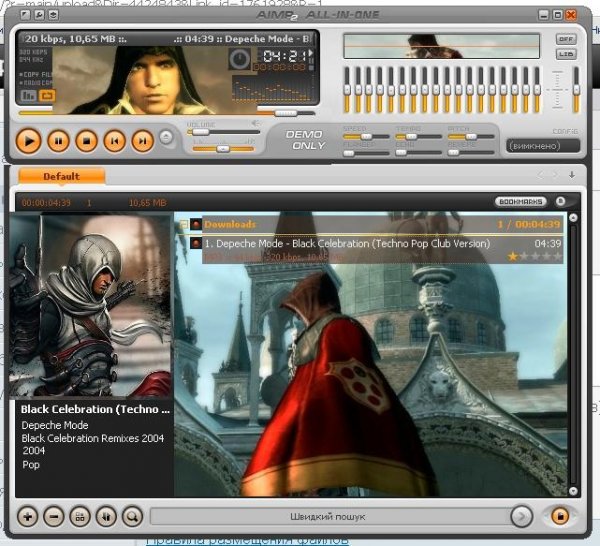Click the magnifier search button
Viewport: 600px width, 546px height.
[x=132, y=517]
